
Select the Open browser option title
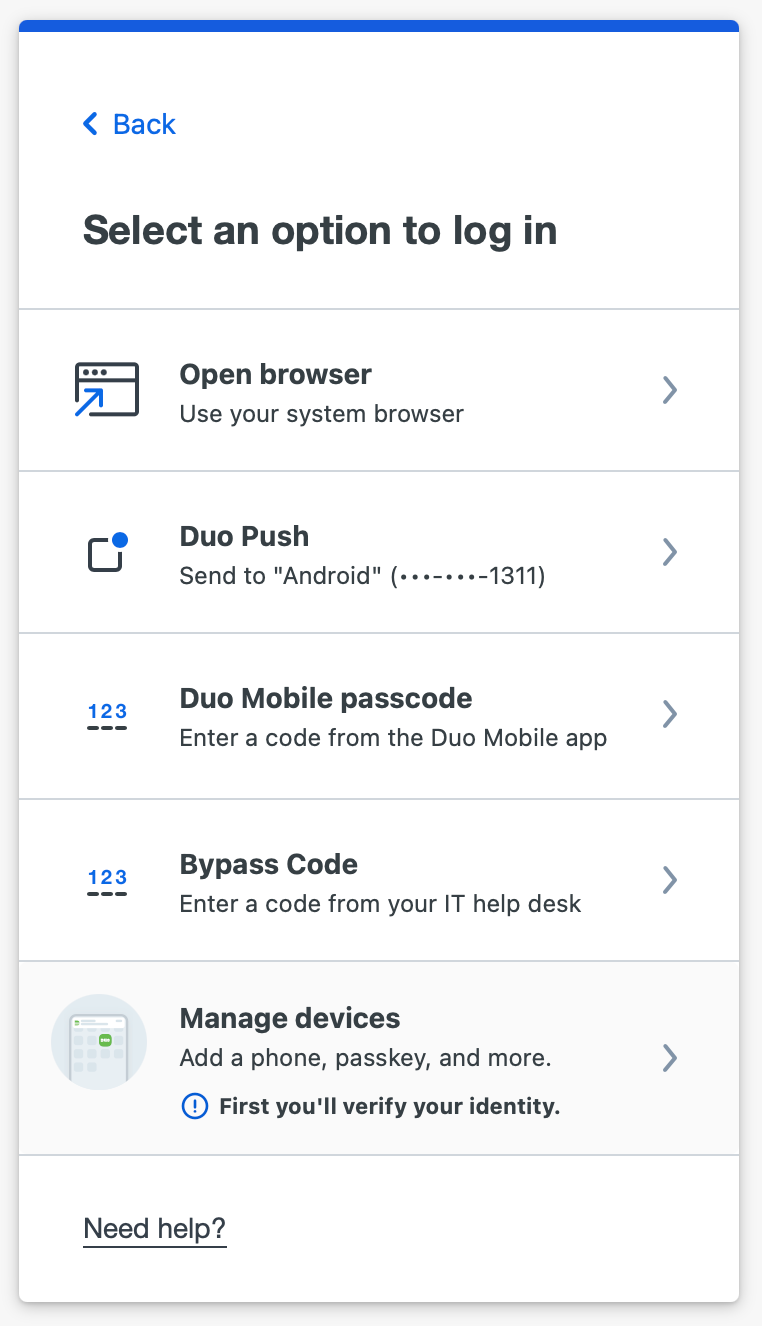(275, 374)
